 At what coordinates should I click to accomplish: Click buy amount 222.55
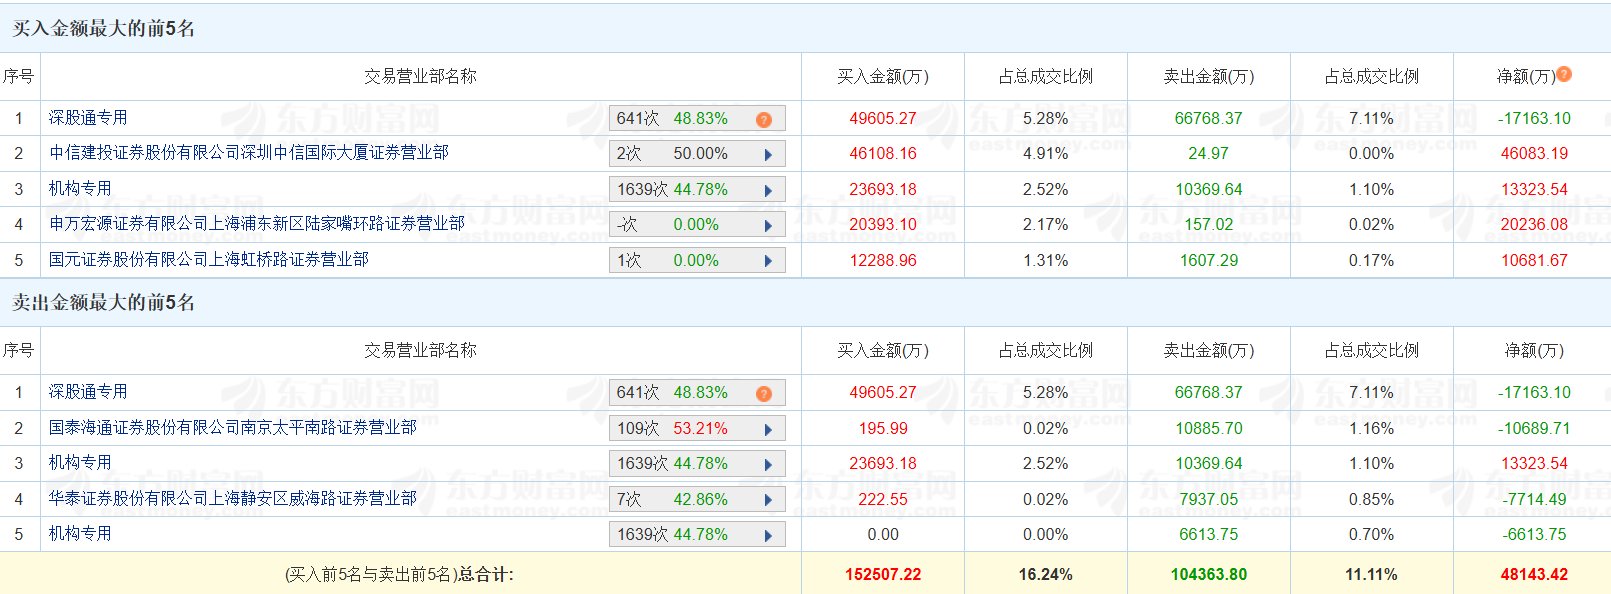coord(883,500)
